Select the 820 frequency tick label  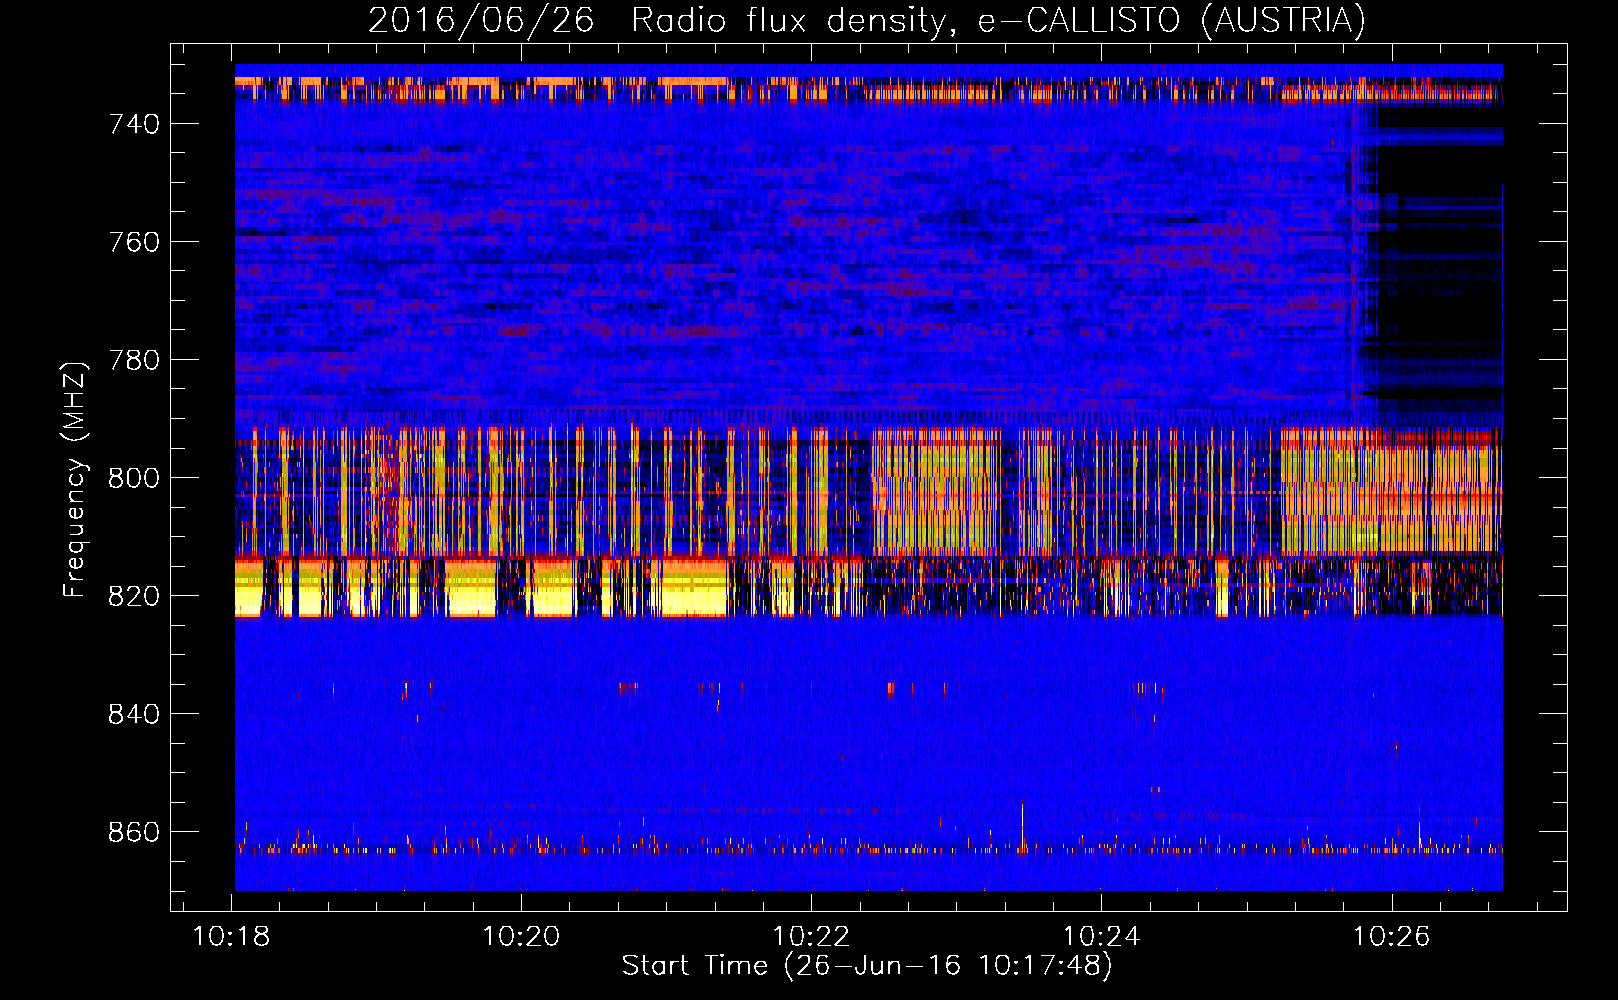[x=134, y=596]
